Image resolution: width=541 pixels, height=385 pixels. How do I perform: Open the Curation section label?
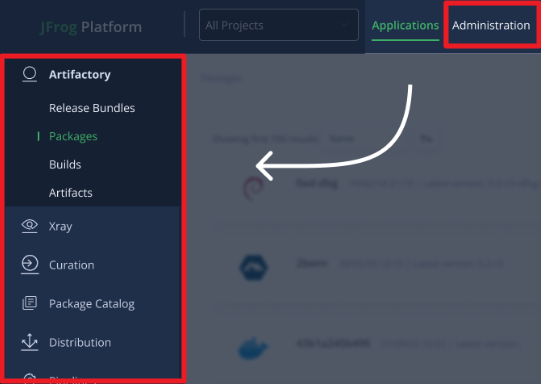pyautogui.click(x=71, y=265)
